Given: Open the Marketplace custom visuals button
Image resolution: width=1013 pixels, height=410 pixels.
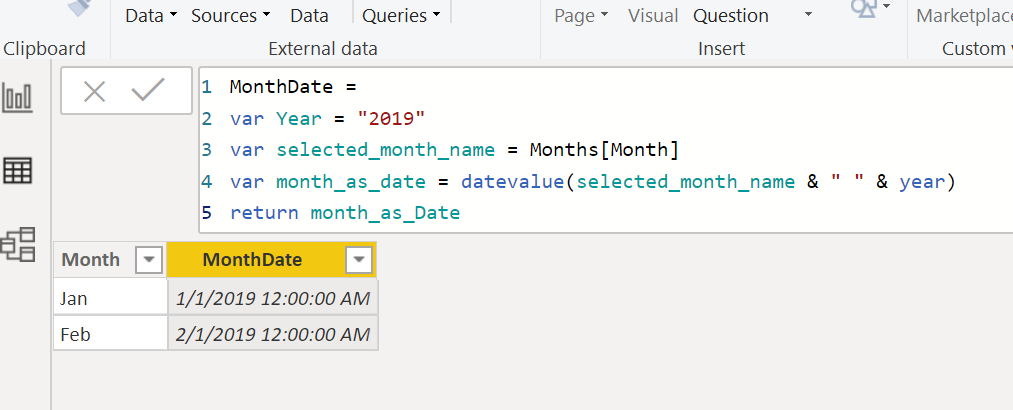Looking at the screenshot, I should pos(964,15).
